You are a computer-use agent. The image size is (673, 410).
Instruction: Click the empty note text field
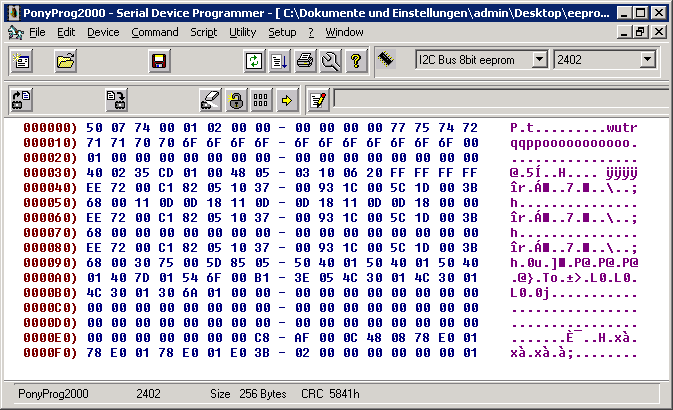click(501, 99)
